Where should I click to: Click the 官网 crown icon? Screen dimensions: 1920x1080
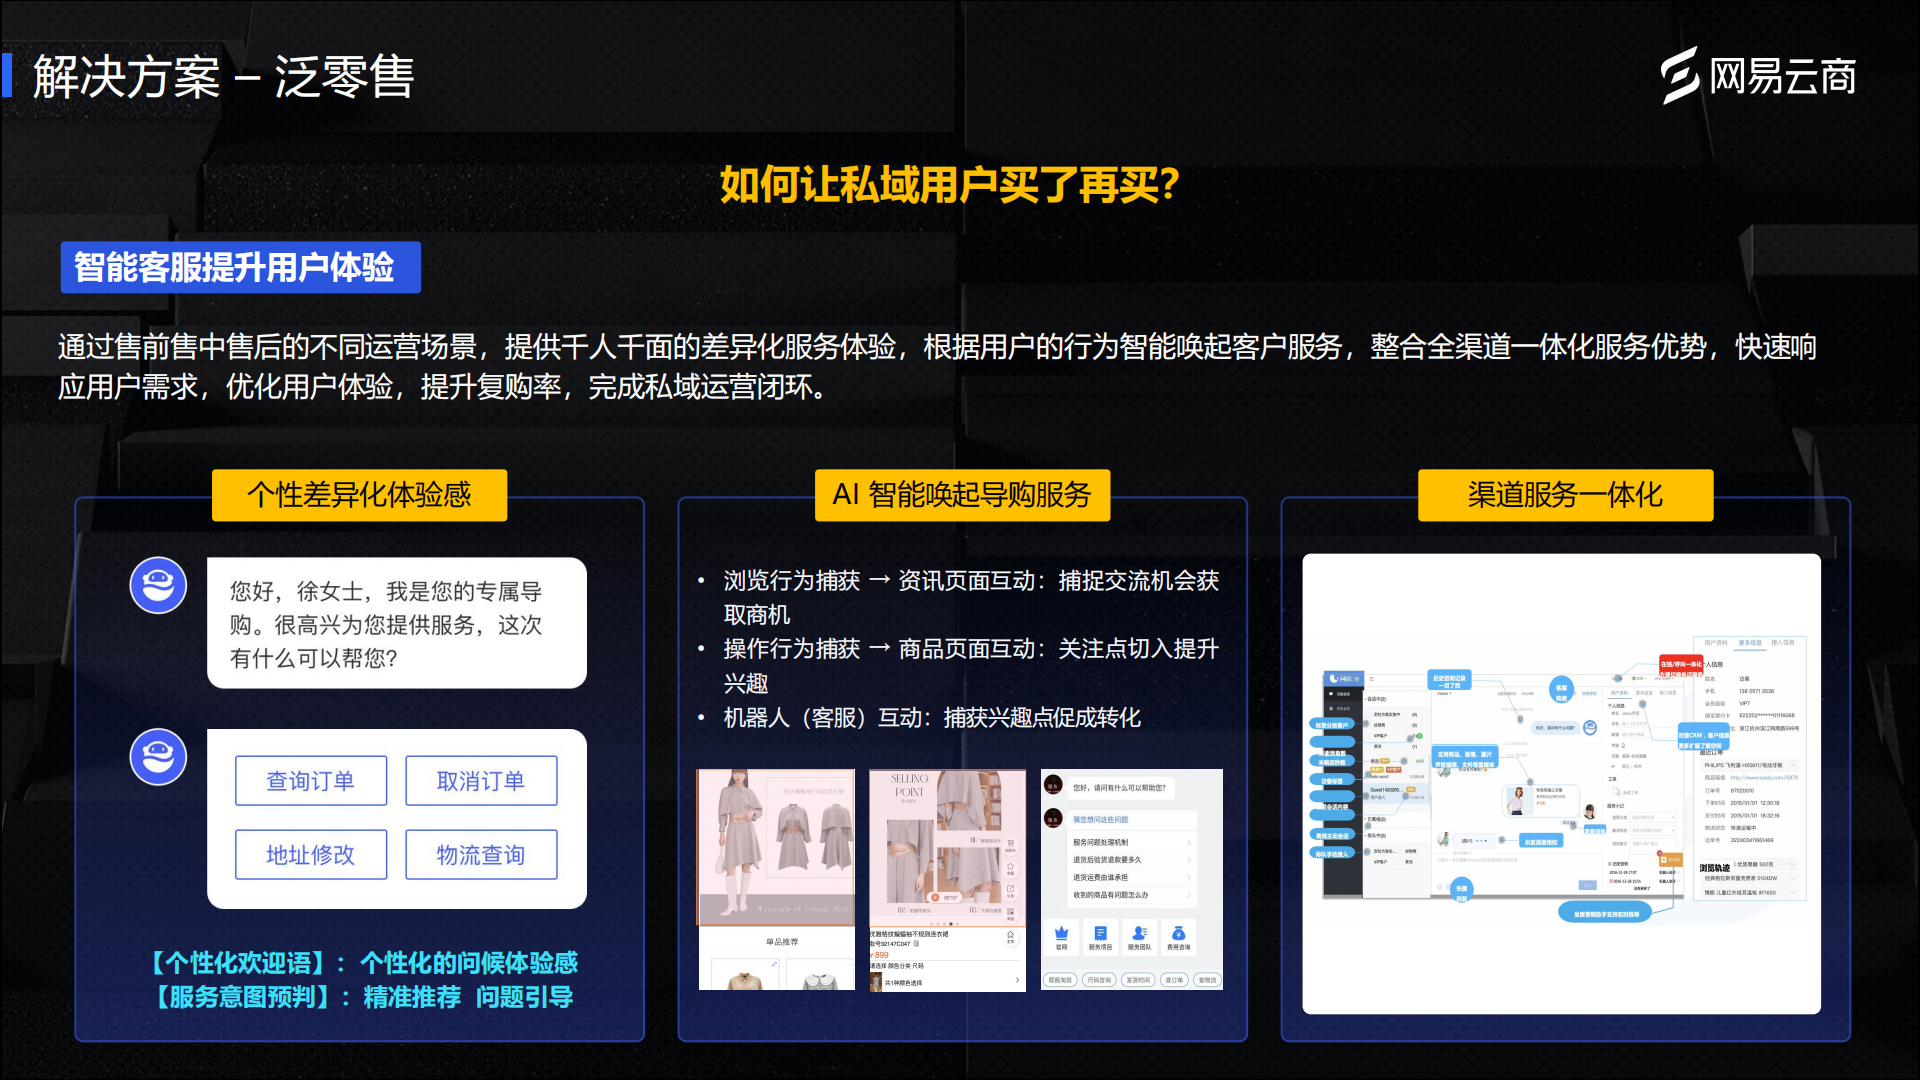click(1061, 933)
